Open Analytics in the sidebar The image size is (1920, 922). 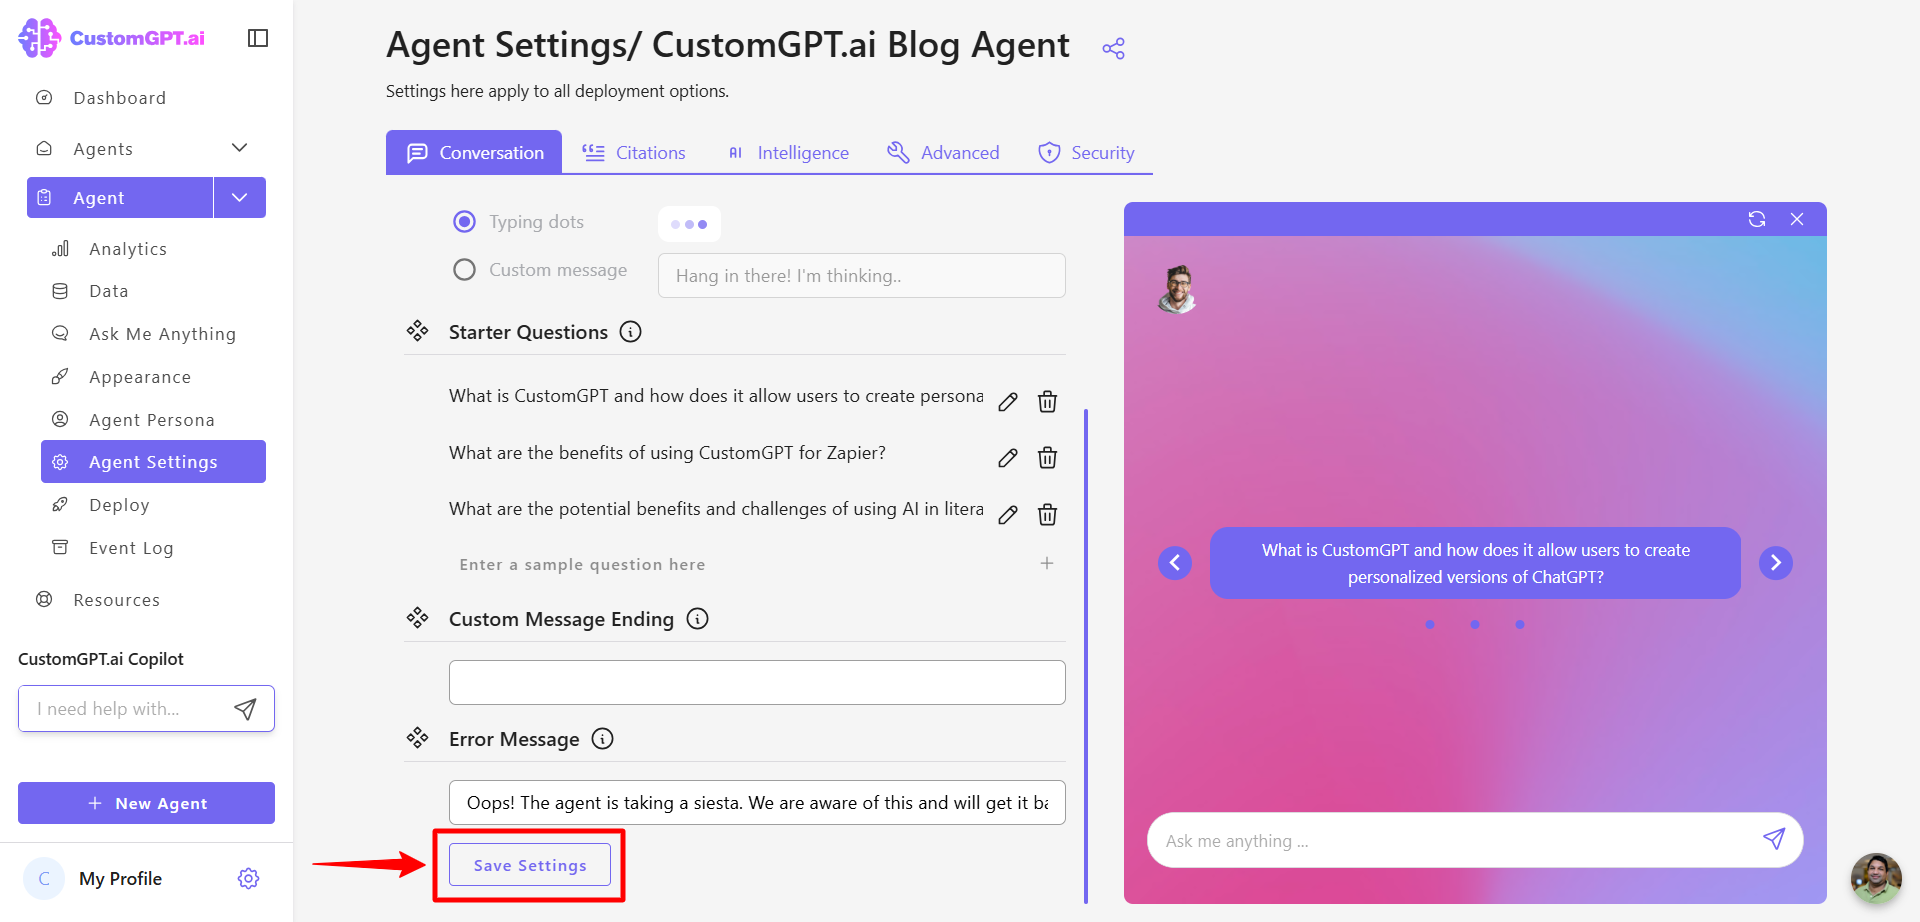[x=128, y=249]
